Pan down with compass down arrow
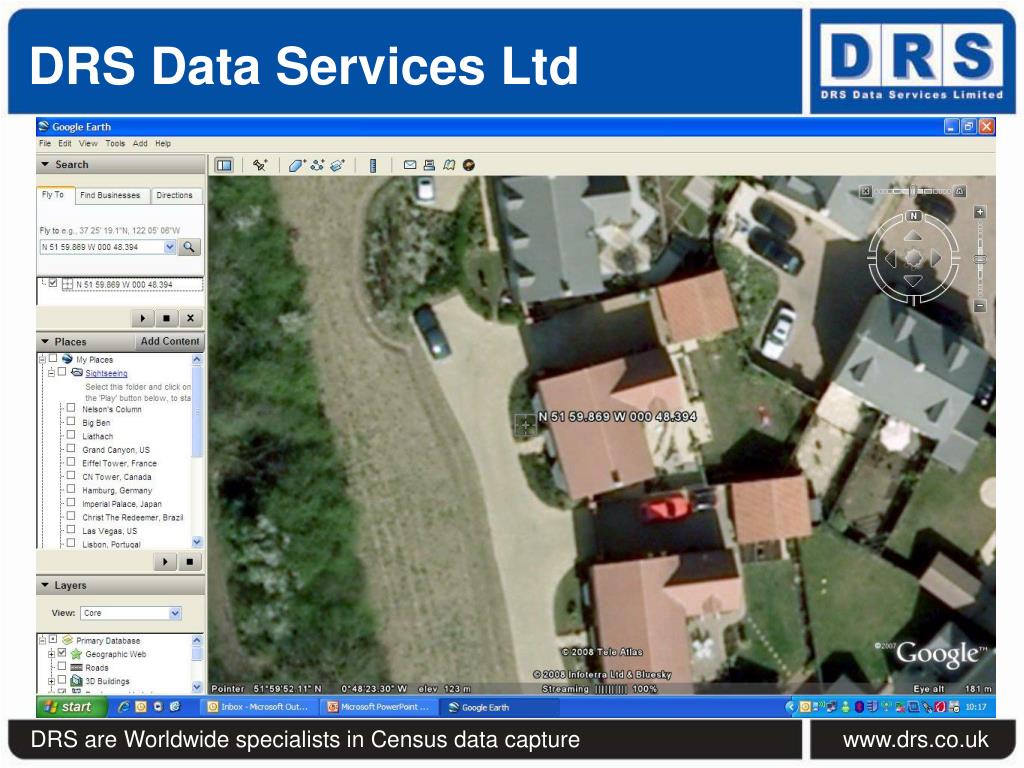The width and height of the screenshot is (1024, 768). point(914,281)
